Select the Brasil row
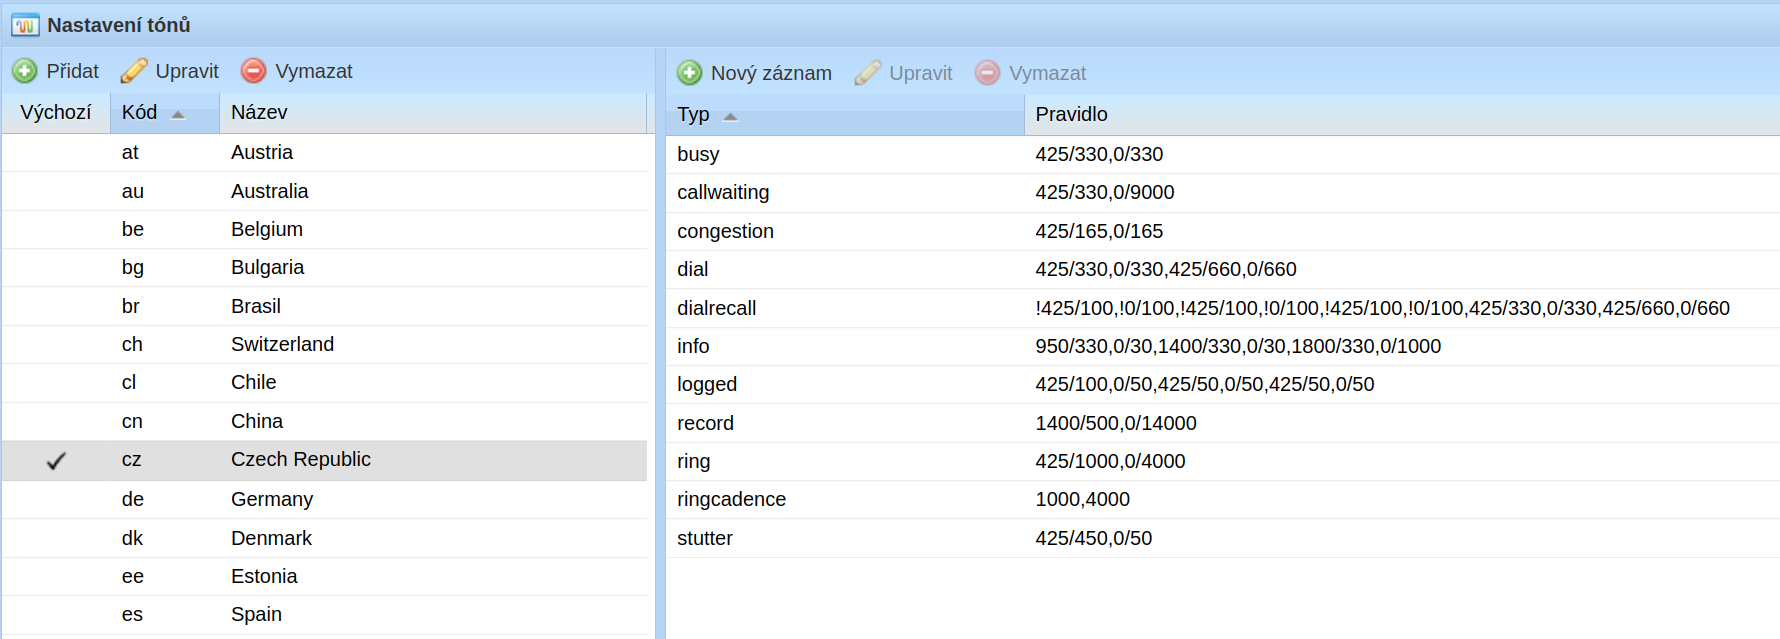This screenshot has width=1780, height=639. click(325, 307)
